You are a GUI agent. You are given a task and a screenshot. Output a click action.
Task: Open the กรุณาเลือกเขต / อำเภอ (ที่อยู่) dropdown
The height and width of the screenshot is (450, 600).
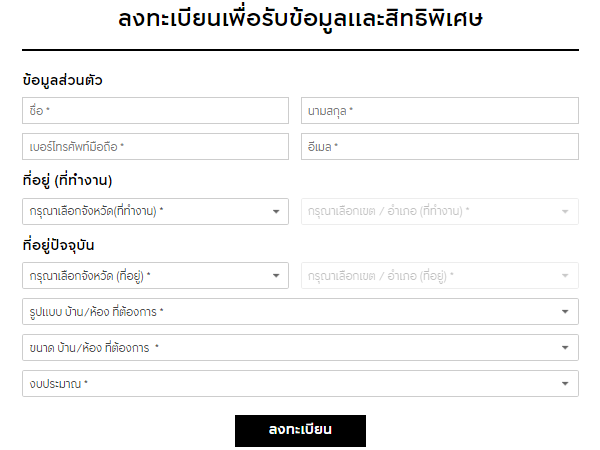430,275
